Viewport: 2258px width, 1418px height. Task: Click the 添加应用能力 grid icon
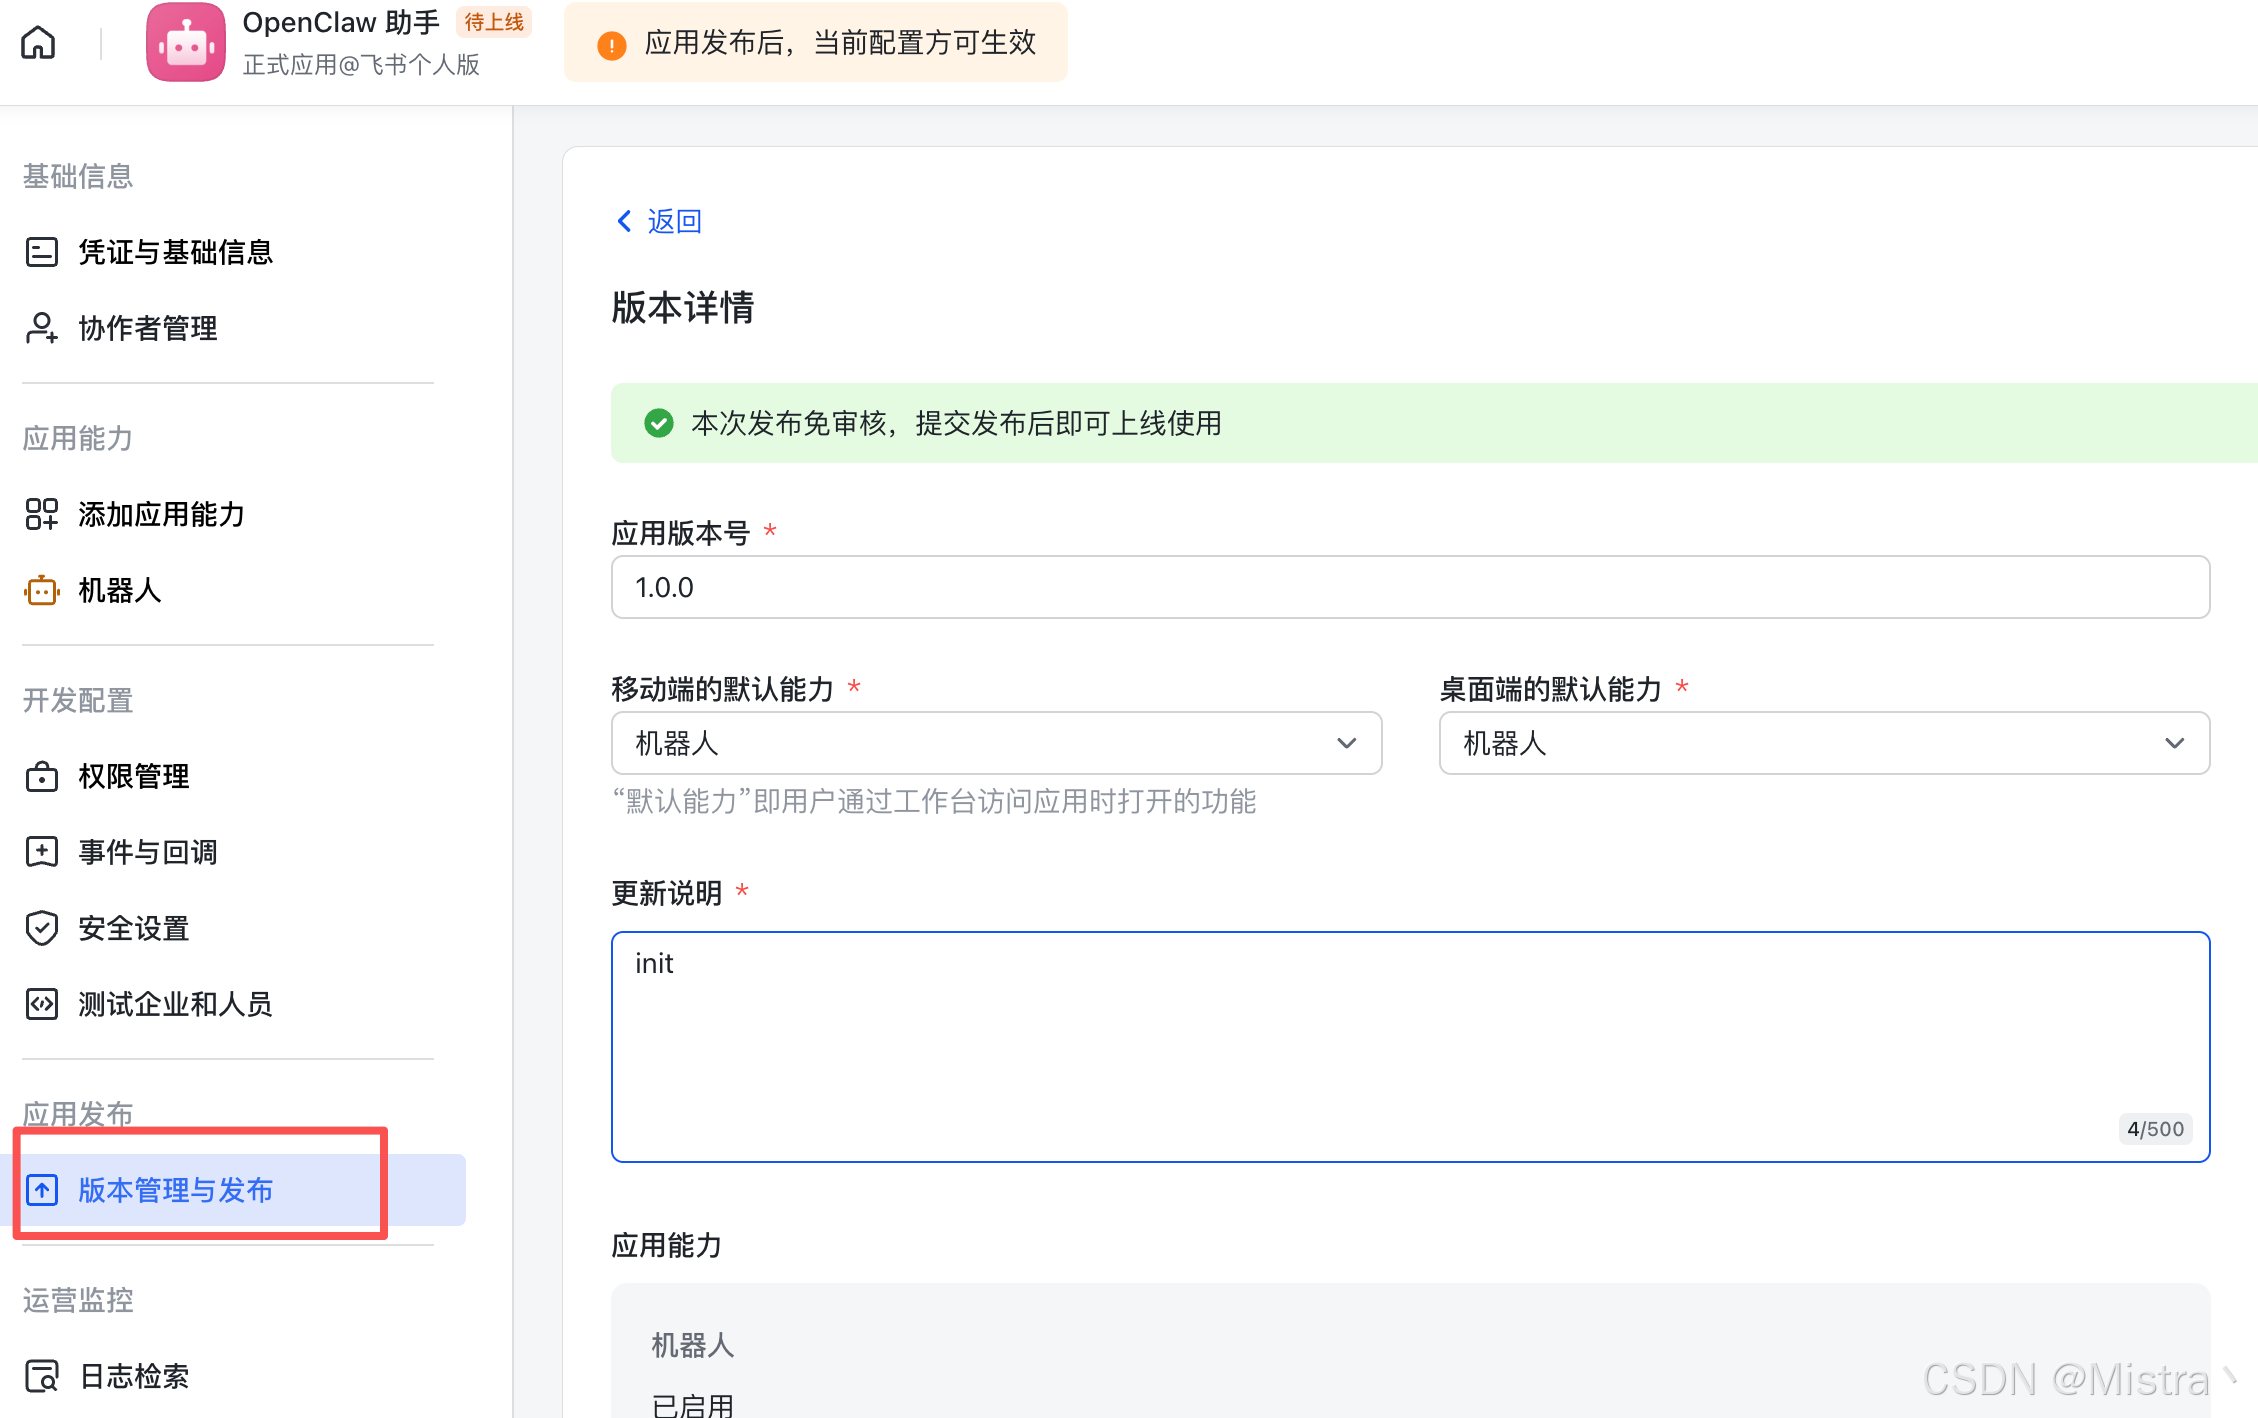point(41,514)
